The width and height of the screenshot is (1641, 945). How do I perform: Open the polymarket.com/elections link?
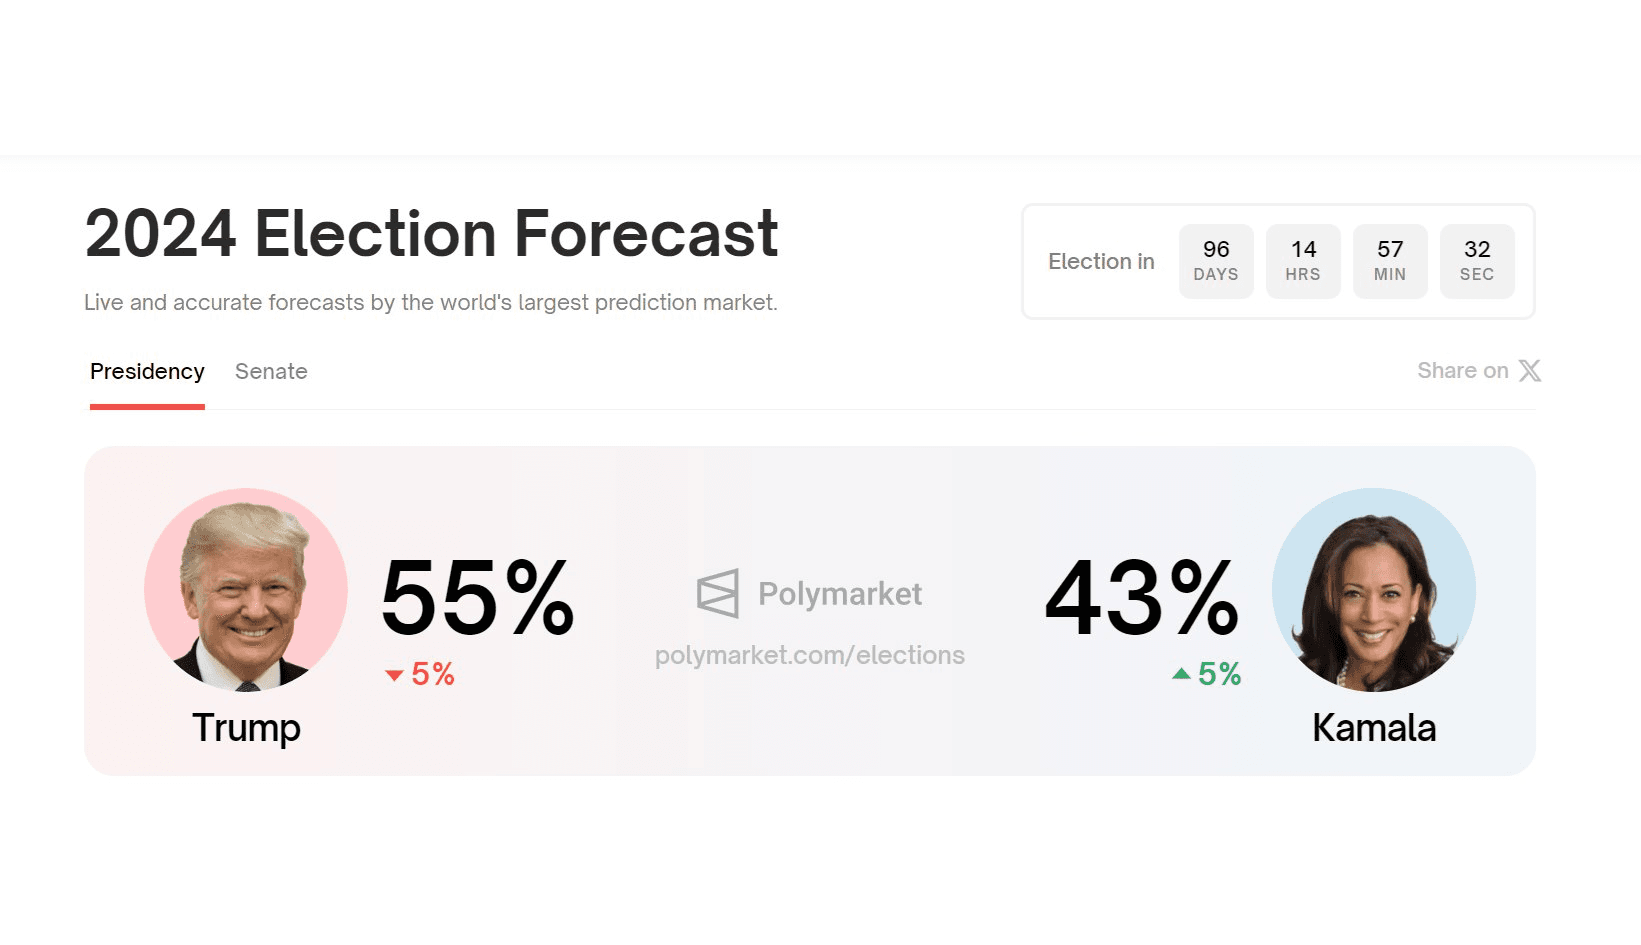[810, 655]
